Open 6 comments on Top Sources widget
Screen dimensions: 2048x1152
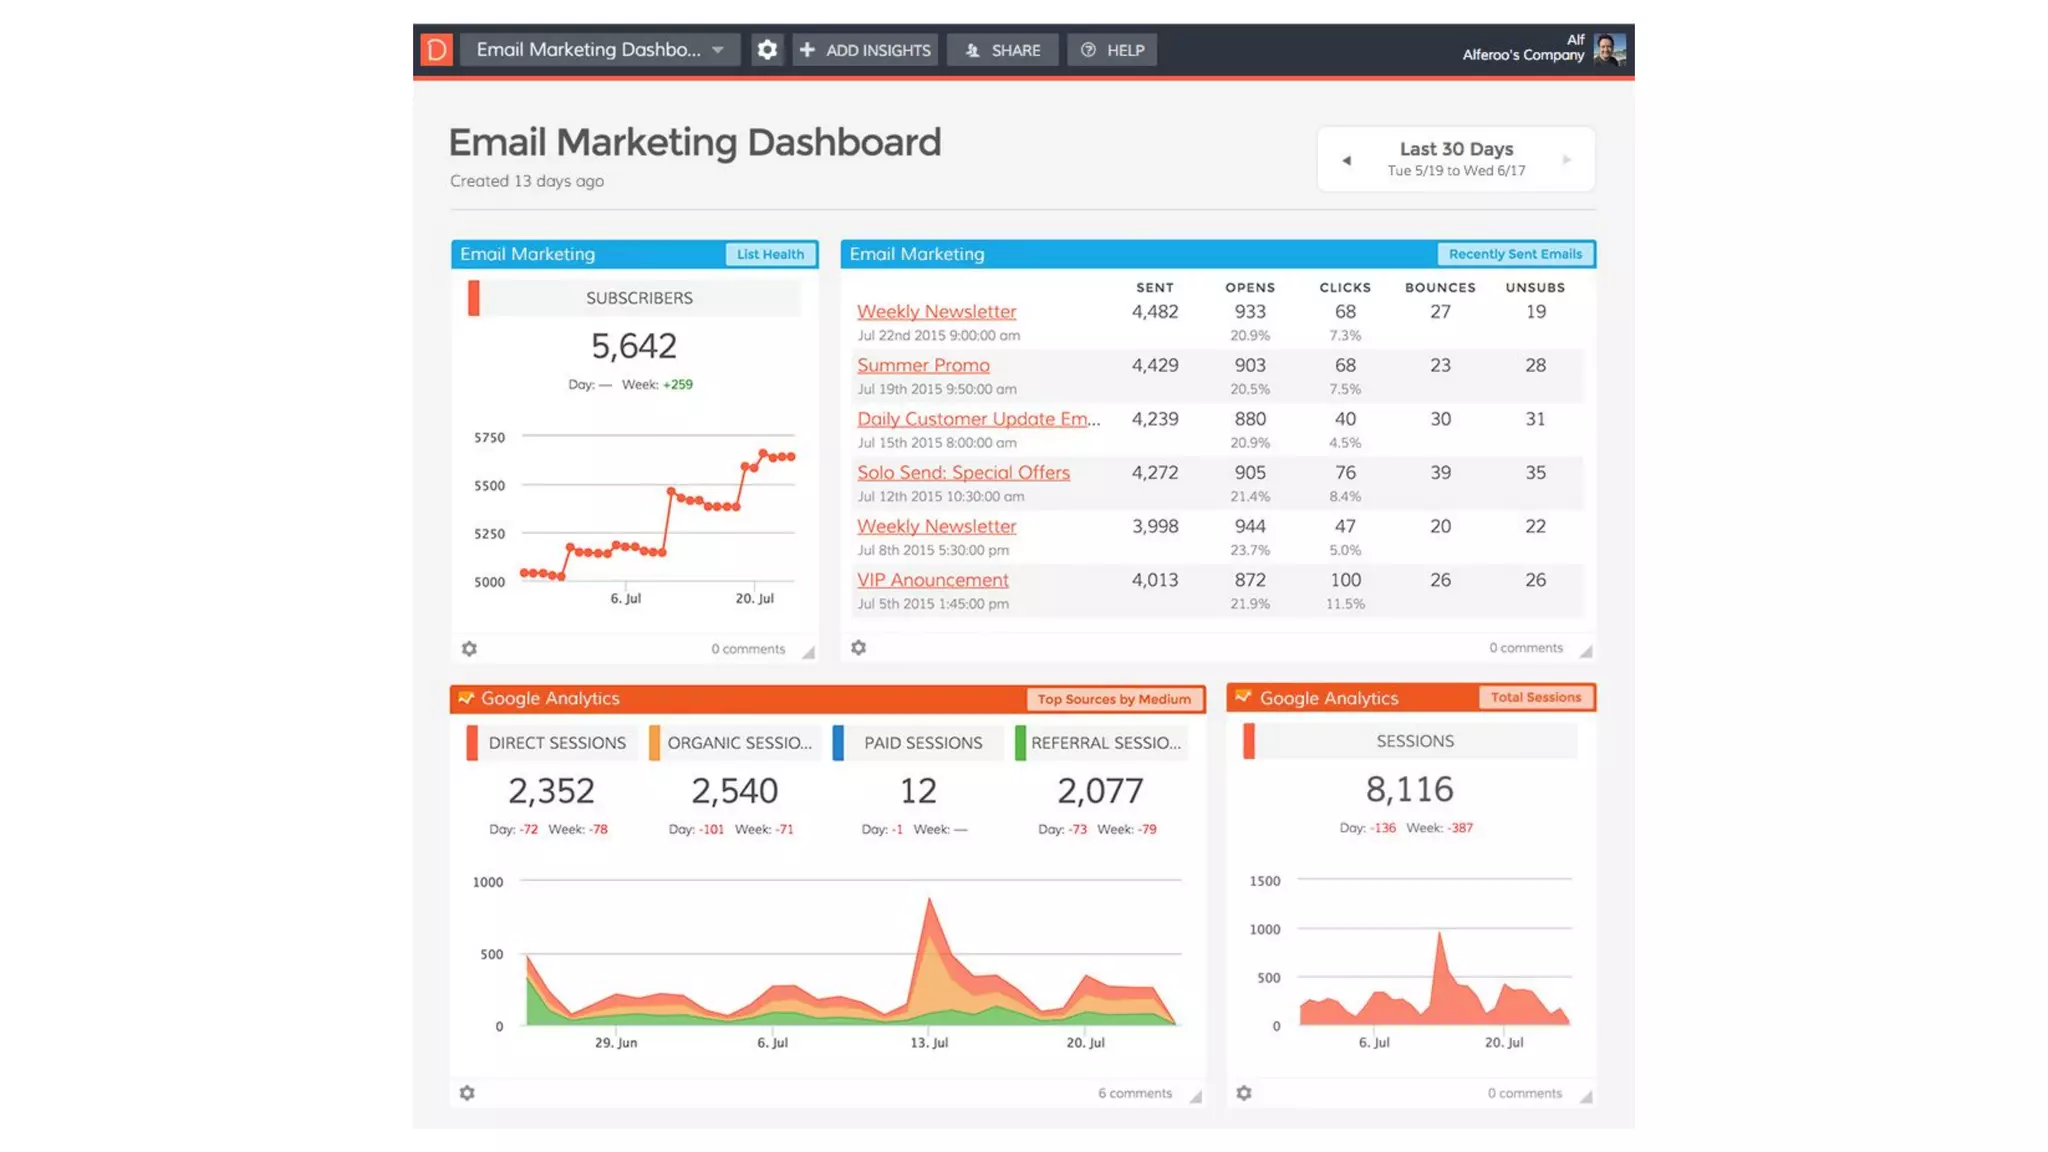pos(1134,1093)
